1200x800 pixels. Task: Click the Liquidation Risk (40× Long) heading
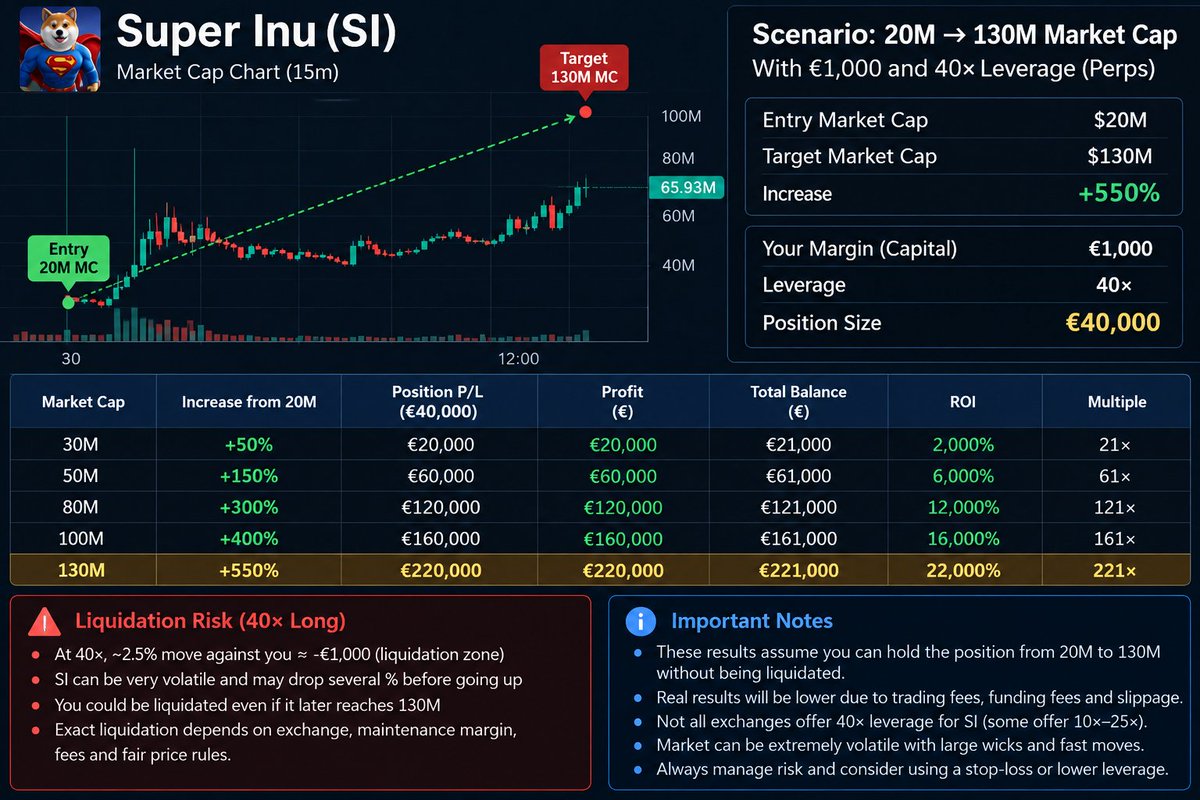coord(210,621)
